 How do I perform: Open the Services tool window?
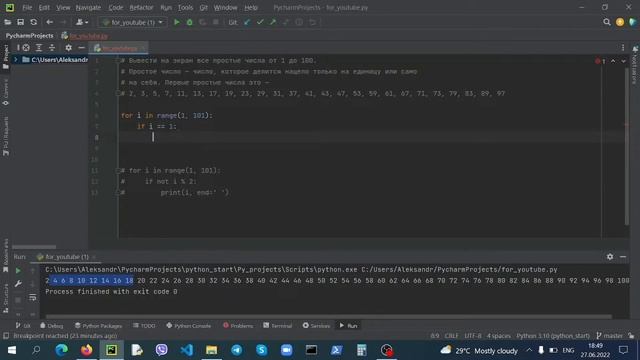coord(316,326)
